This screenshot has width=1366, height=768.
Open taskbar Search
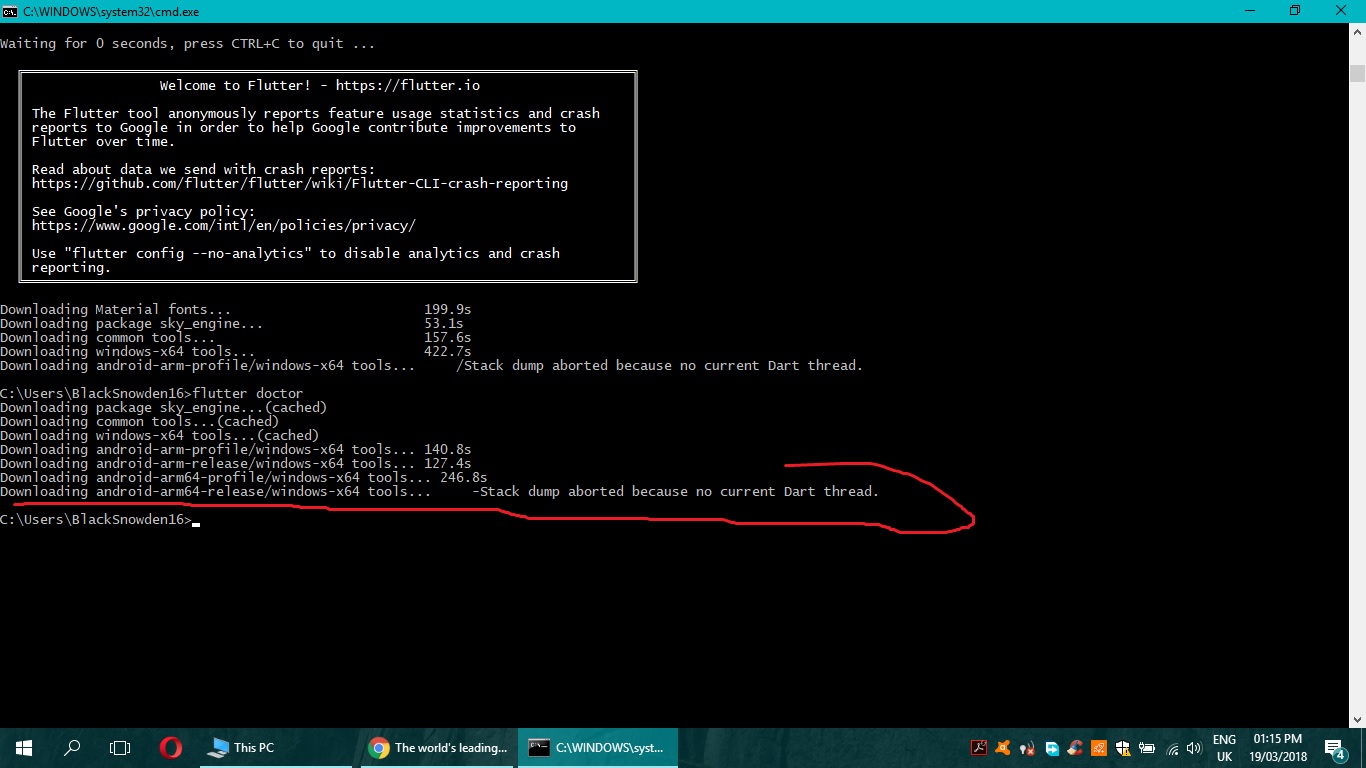click(72, 747)
